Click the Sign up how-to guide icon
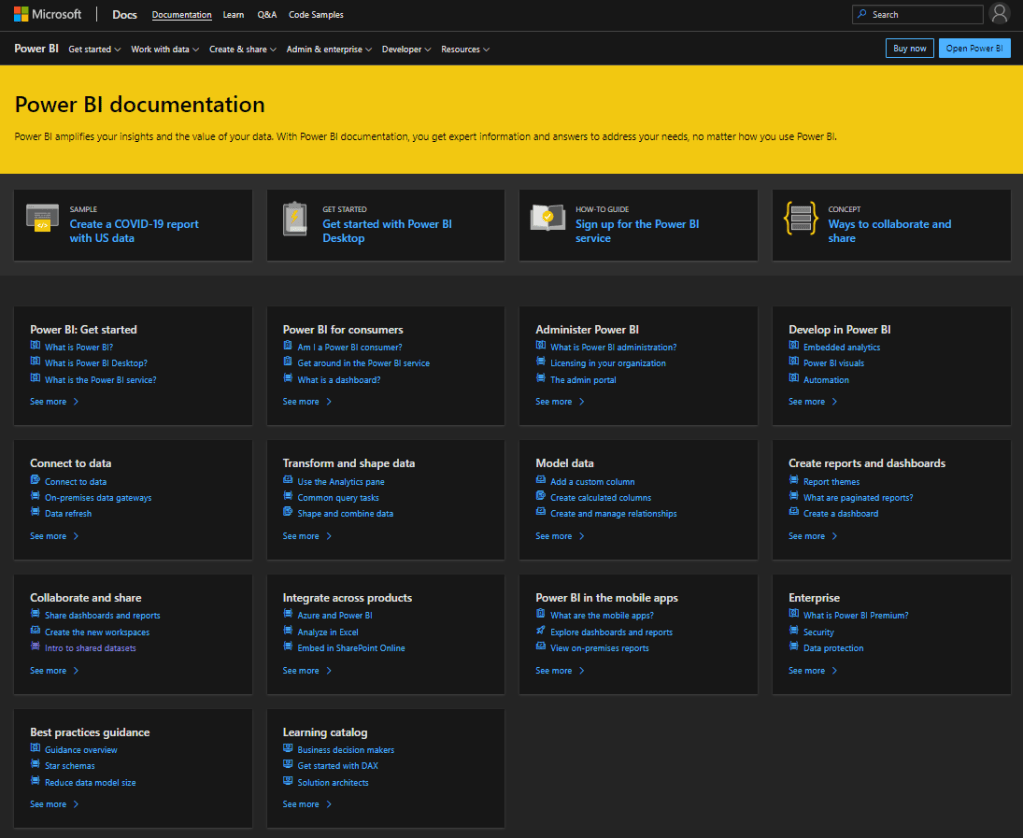 point(548,218)
